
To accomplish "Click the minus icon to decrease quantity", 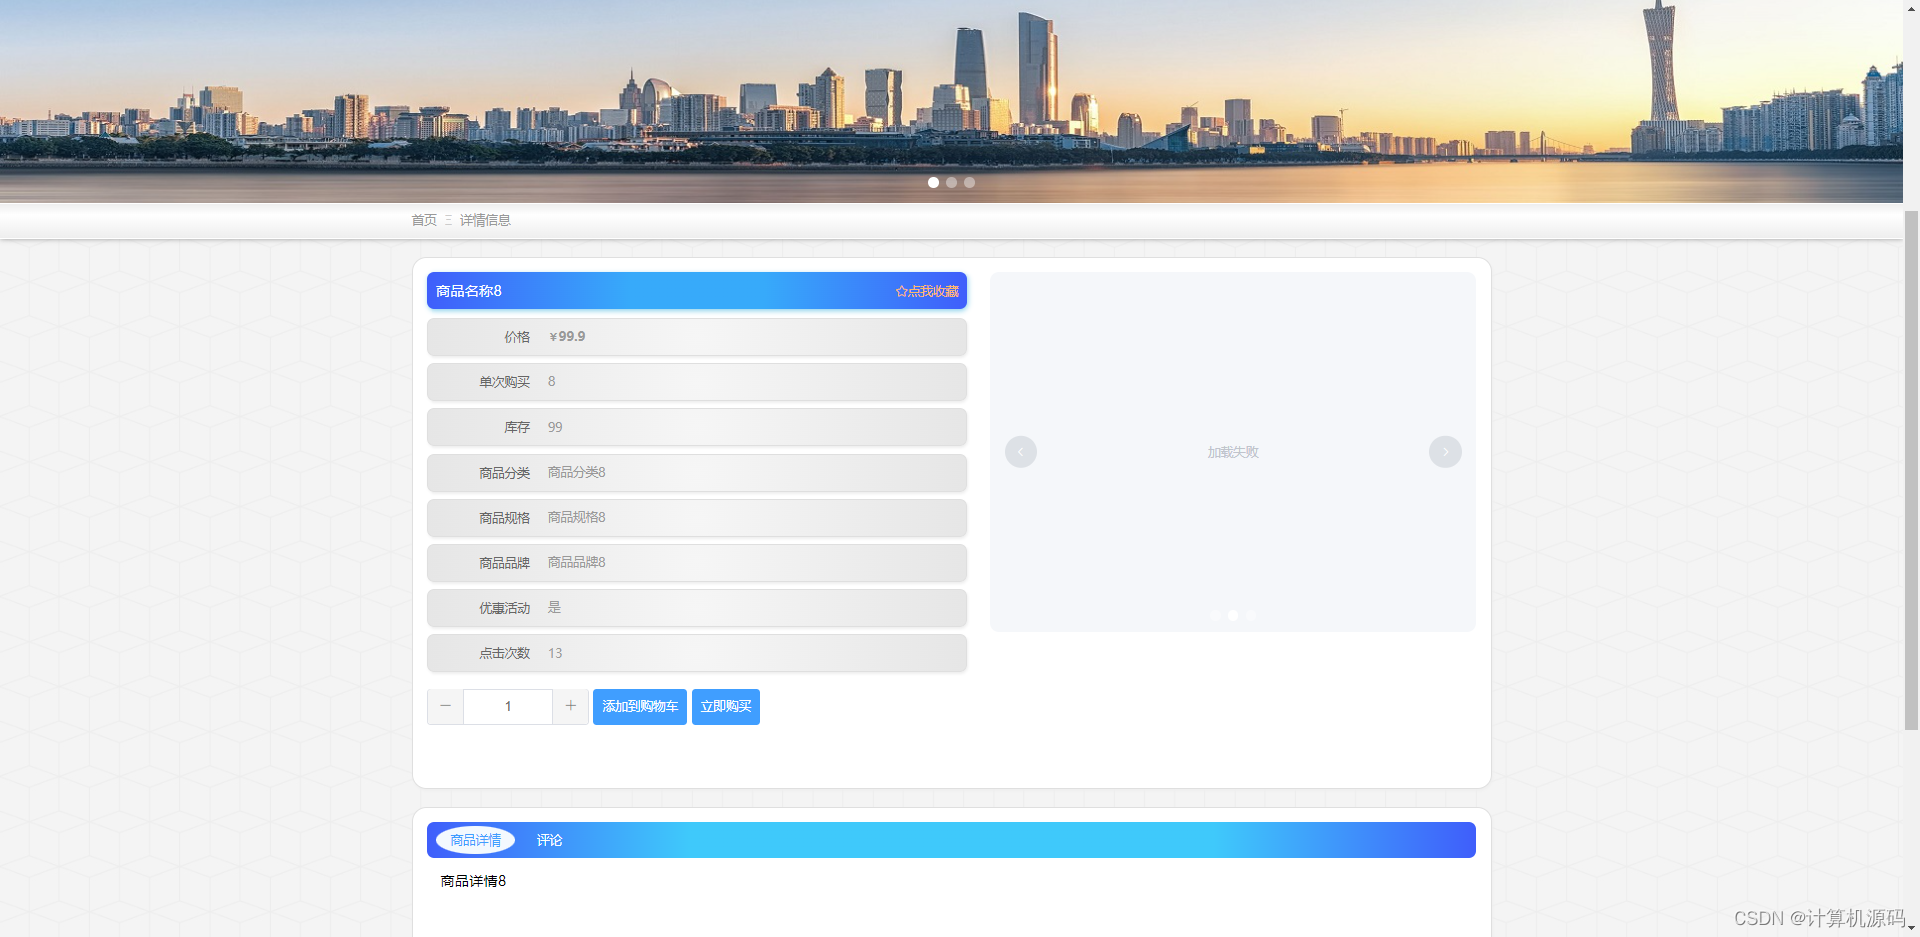I will point(445,706).
